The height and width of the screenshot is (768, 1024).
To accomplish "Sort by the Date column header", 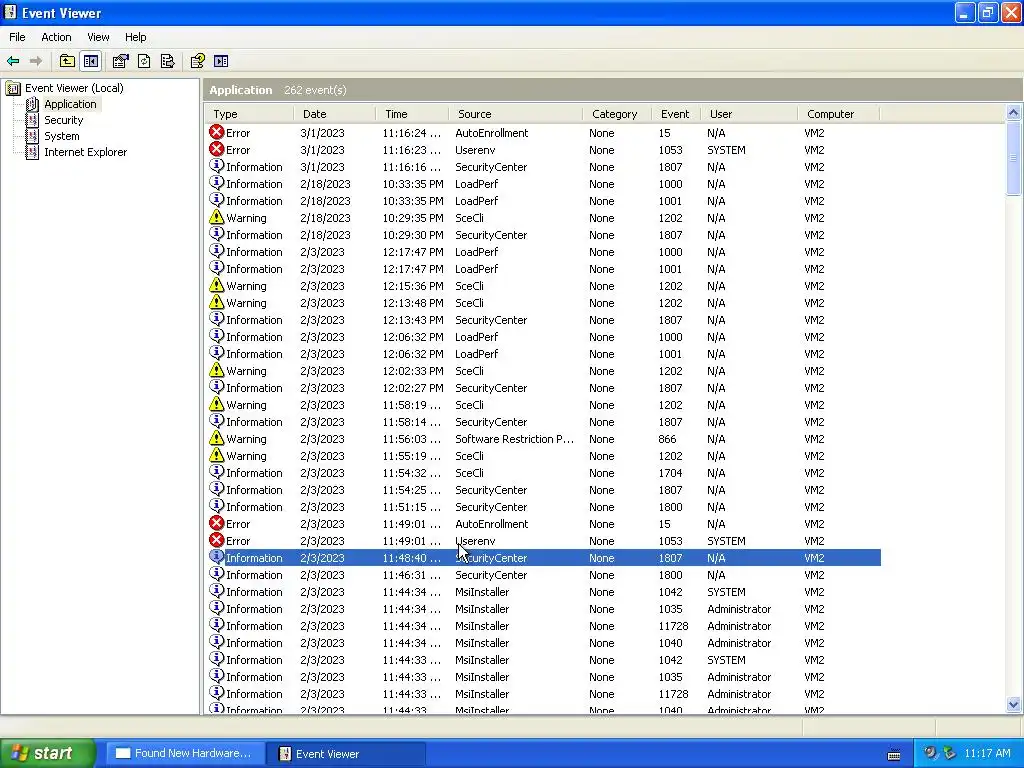I will [334, 114].
